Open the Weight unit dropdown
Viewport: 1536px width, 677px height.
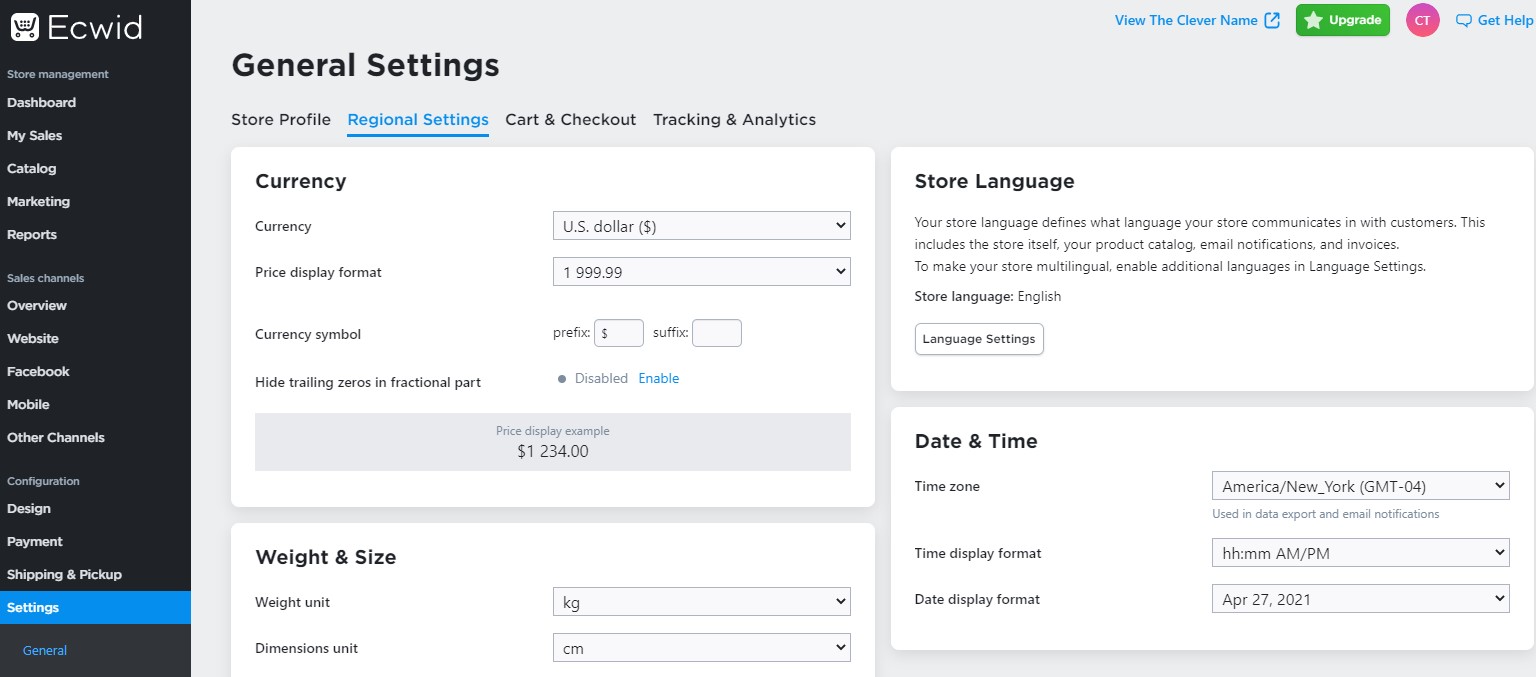pos(701,601)
